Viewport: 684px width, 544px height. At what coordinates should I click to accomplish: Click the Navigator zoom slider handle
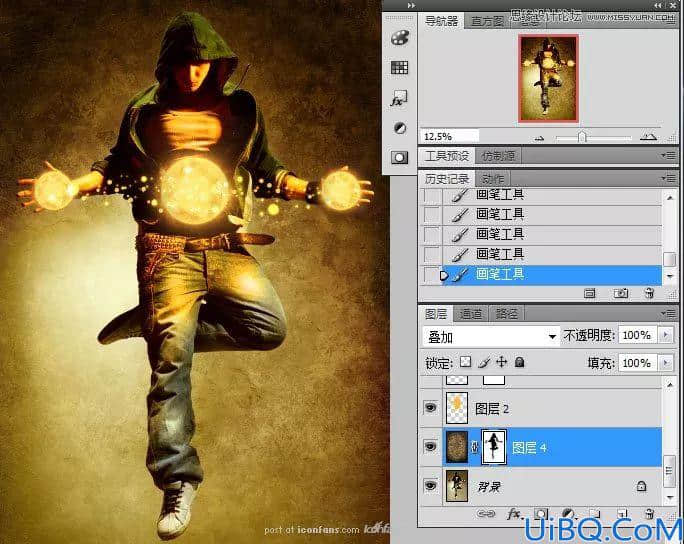pyautogui.click(x=582, y=137)
